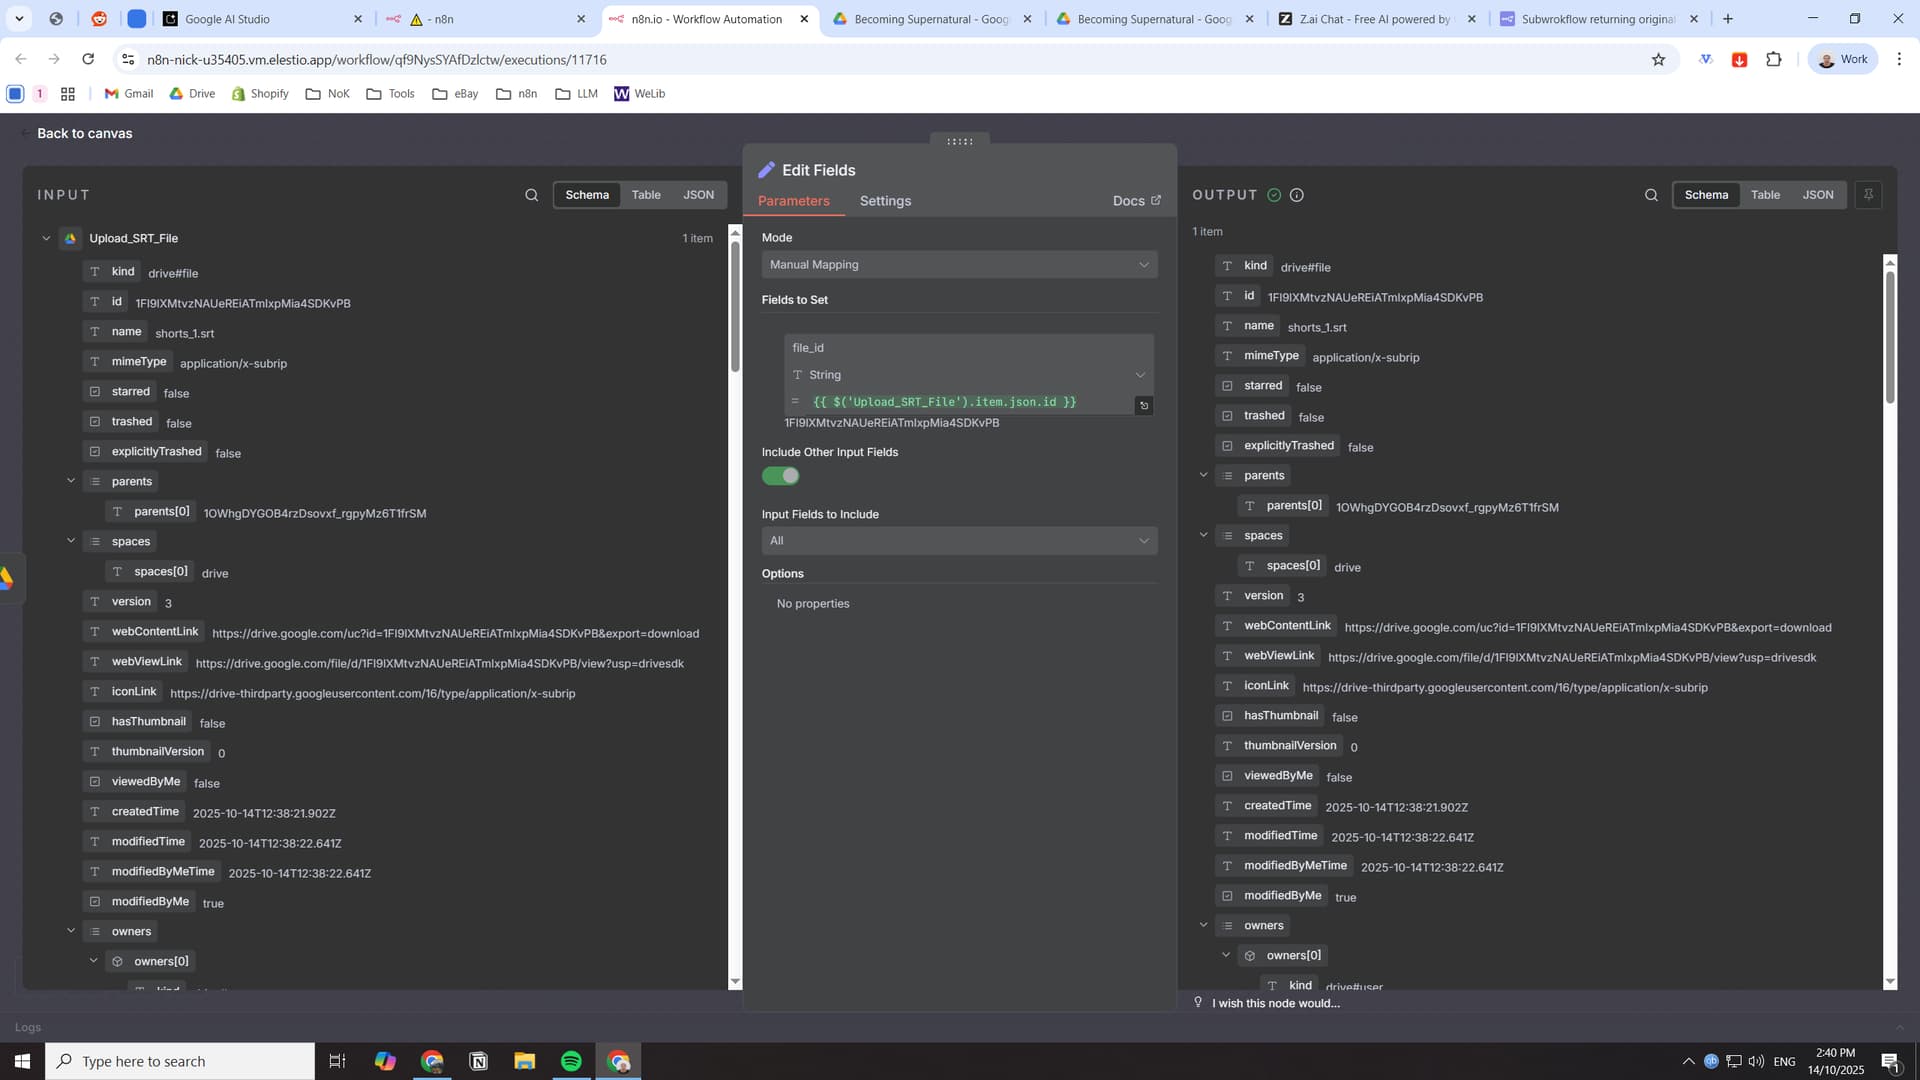
Task: Switch to the Settings tab
Action: click(885, 201)
